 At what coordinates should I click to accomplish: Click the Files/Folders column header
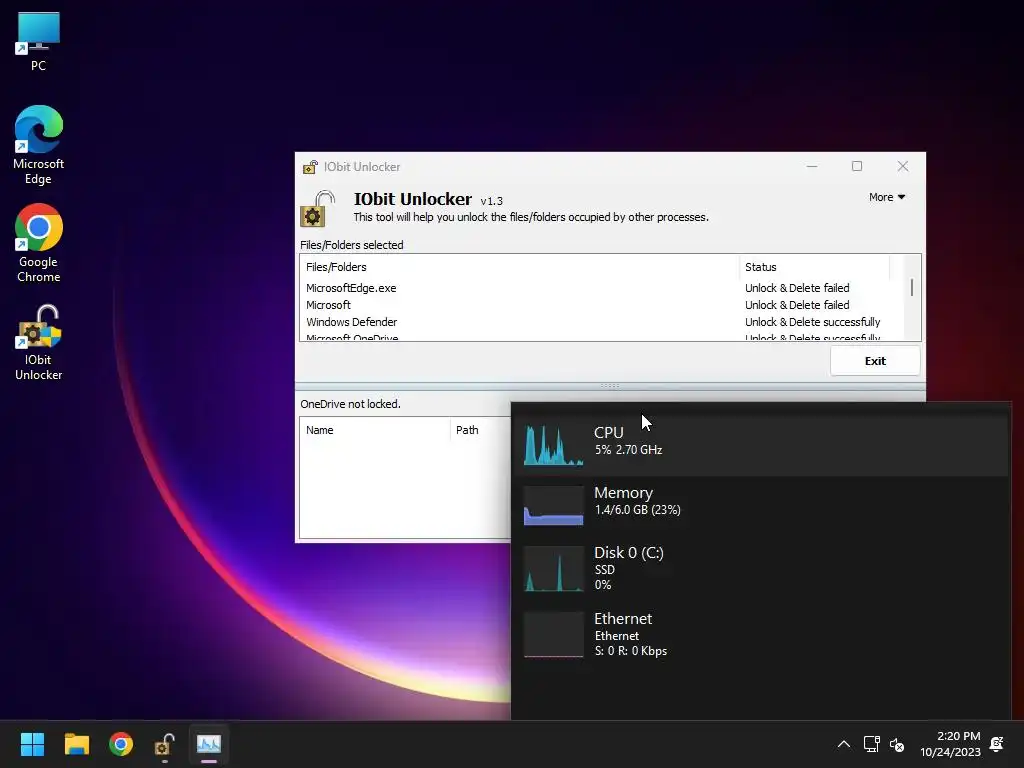520,267
